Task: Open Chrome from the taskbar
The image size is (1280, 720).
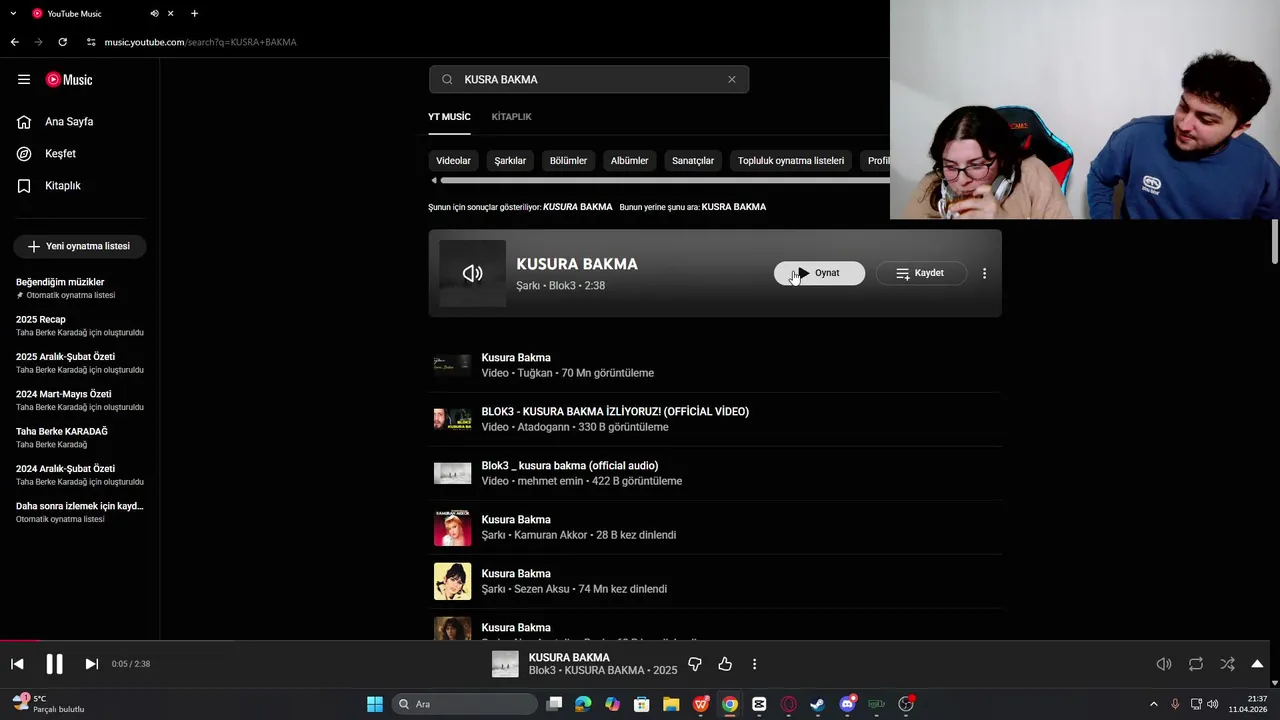Action: tap(730, 704)
